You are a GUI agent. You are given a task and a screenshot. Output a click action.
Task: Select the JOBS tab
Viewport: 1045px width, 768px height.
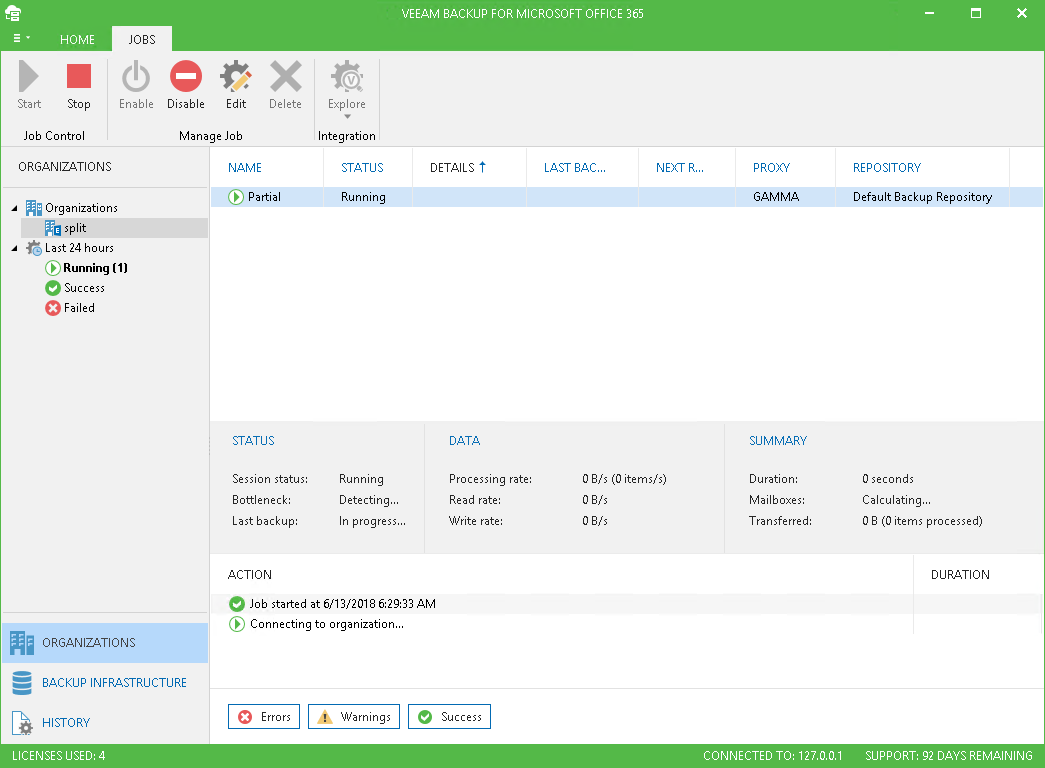point(142,39)
